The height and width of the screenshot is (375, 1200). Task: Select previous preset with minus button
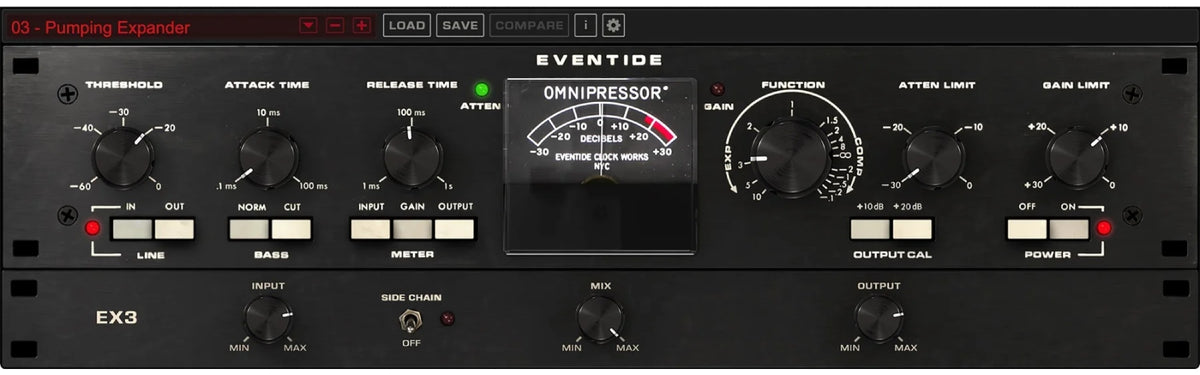(335, 25)
